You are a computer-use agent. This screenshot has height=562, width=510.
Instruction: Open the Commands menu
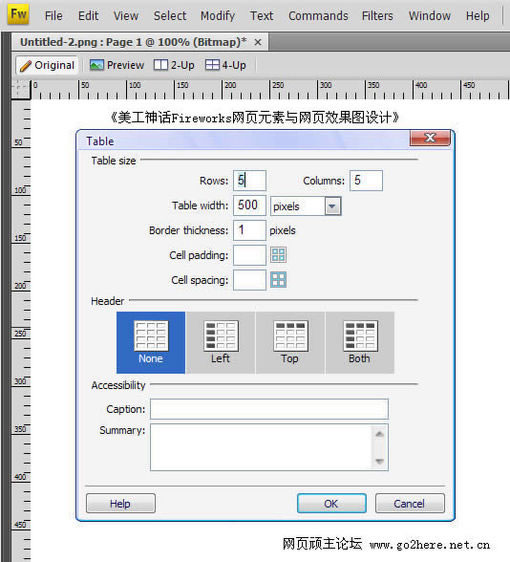[x=318, y=16]
